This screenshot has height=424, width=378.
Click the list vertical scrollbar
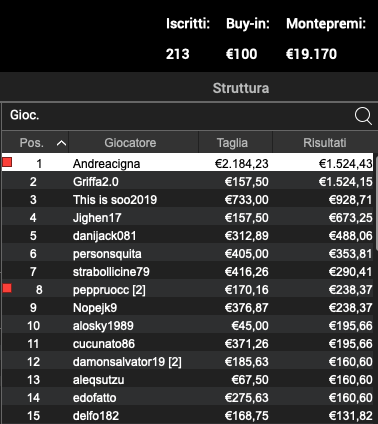[x=376, y=203]
